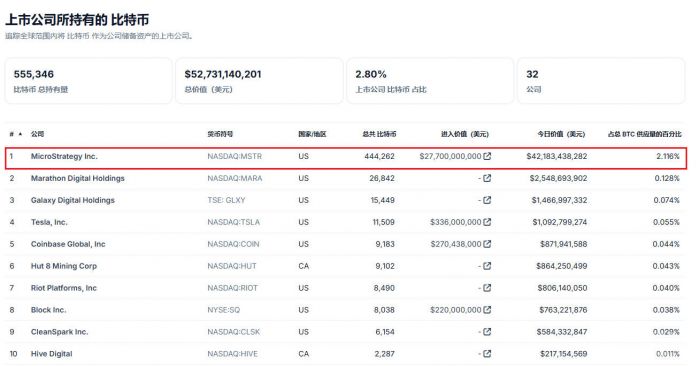This screenshot has width=699, height=366.
Task: Open external link icon in Tesla row
Action: 487,222
